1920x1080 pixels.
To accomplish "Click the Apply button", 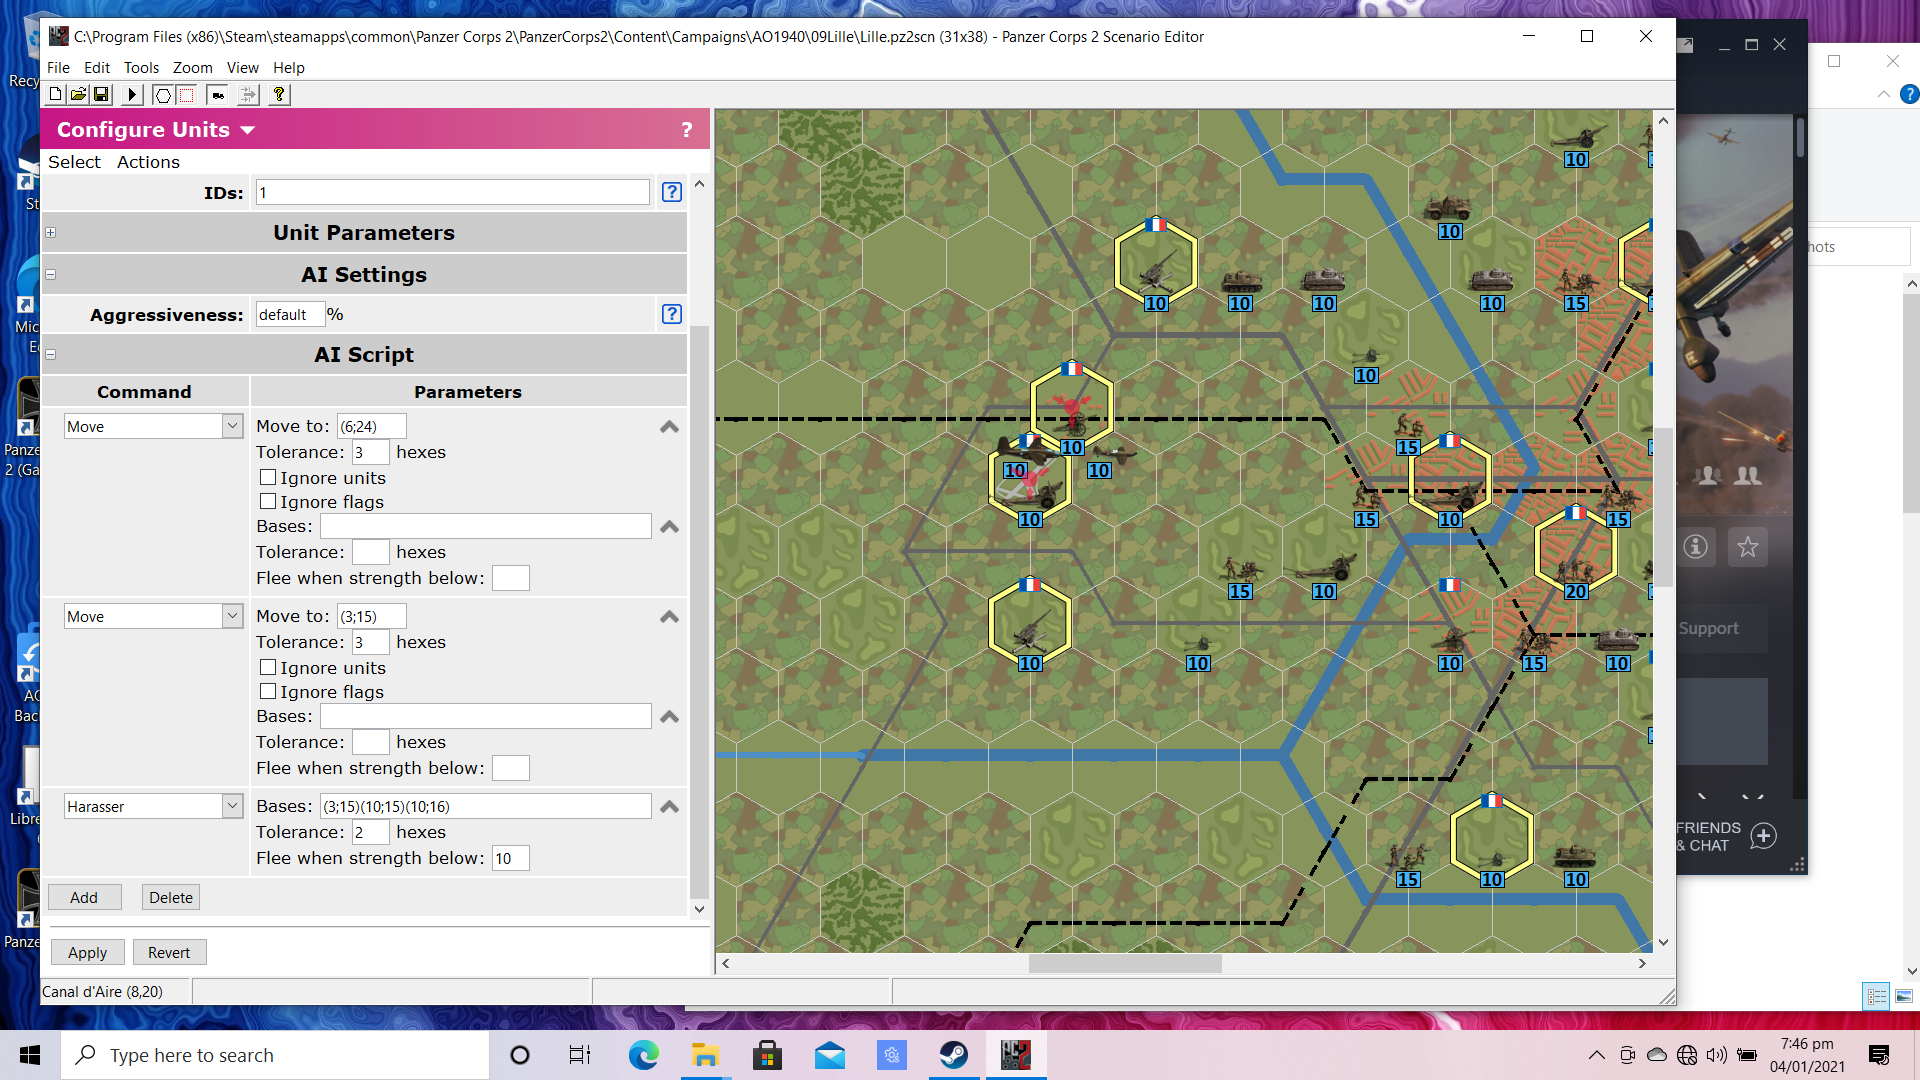I will (x=87, y=952).
